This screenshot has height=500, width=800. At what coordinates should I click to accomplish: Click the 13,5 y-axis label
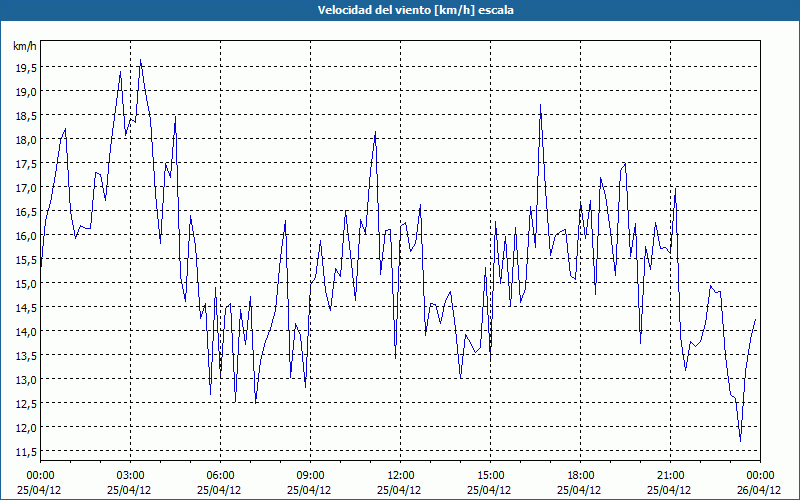25,355
